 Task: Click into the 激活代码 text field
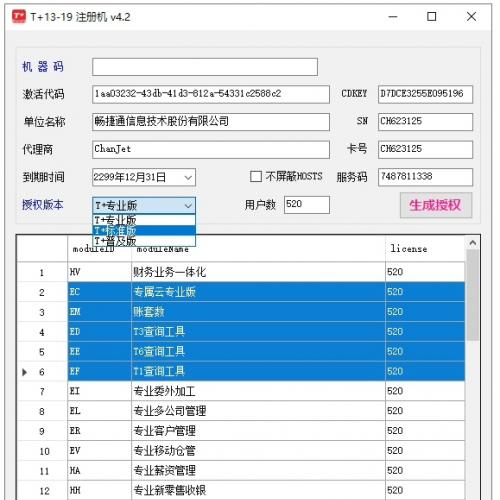click(x=211, y=94)
